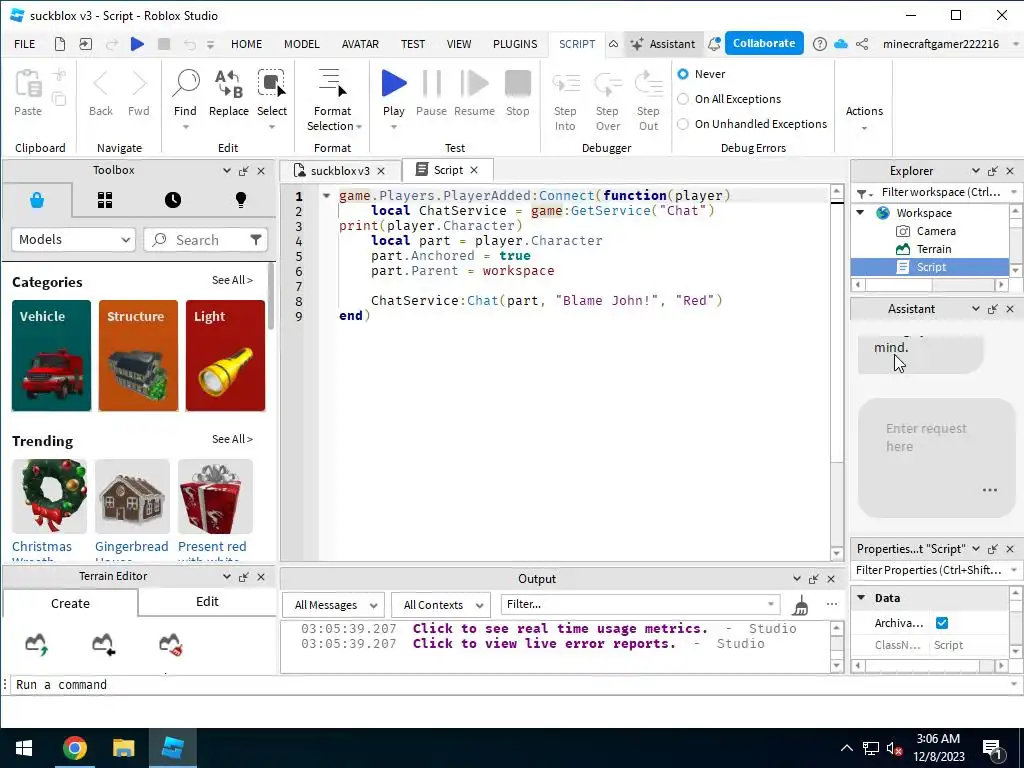
Task: Expand the Output filter dropdown arrow
Action: coord(771,604)
